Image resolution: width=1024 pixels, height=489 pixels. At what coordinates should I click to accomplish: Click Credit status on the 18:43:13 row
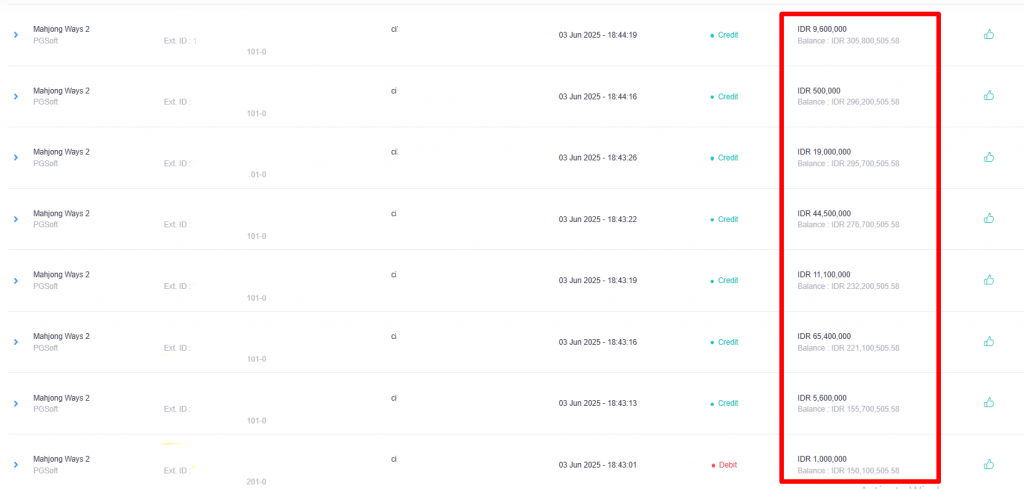tap(728, 403)
